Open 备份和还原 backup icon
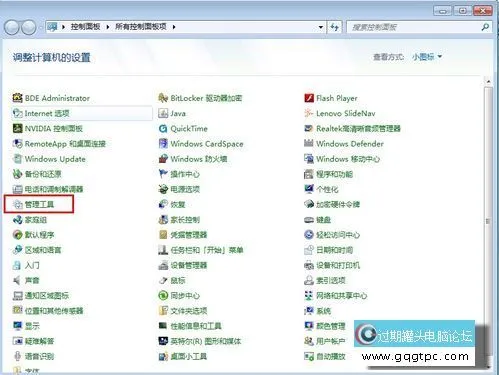Viewport: 499px width, 375px height. point(17,174)
